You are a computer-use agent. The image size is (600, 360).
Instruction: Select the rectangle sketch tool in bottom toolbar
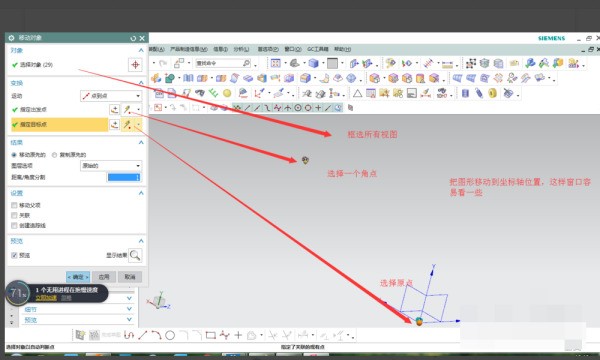(x=210, y=336)
